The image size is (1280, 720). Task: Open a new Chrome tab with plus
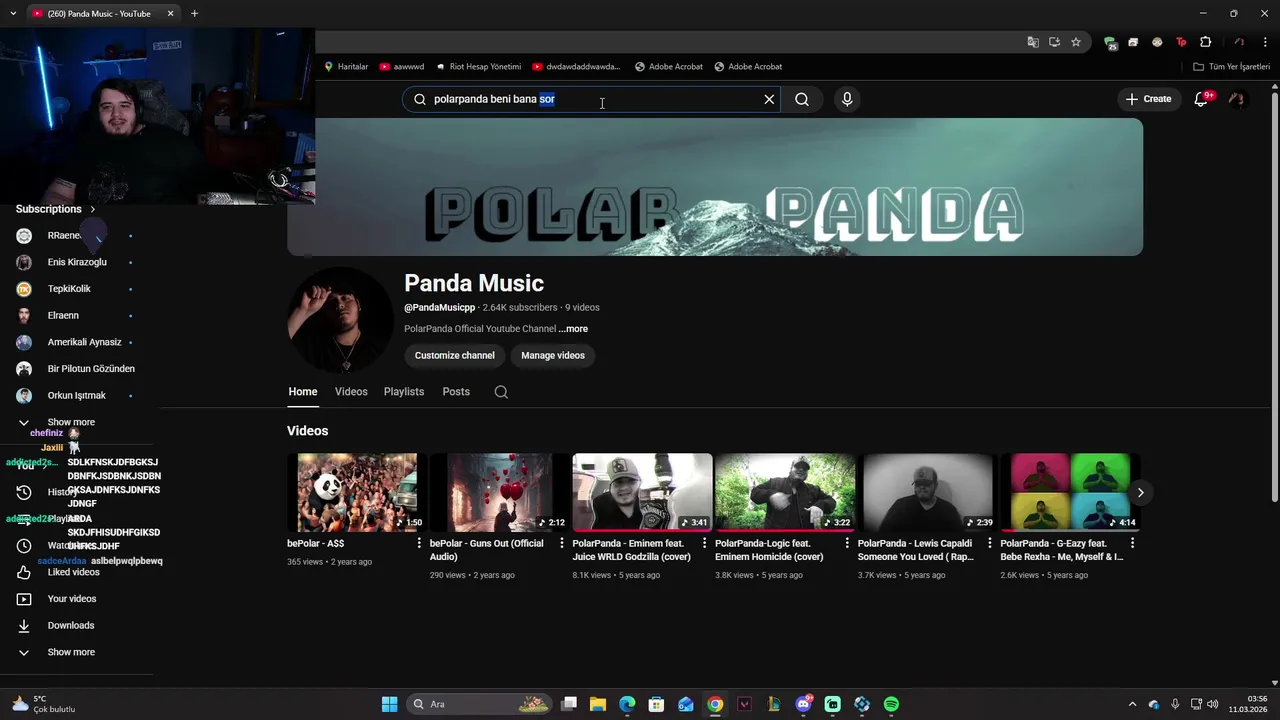point(194,13)
